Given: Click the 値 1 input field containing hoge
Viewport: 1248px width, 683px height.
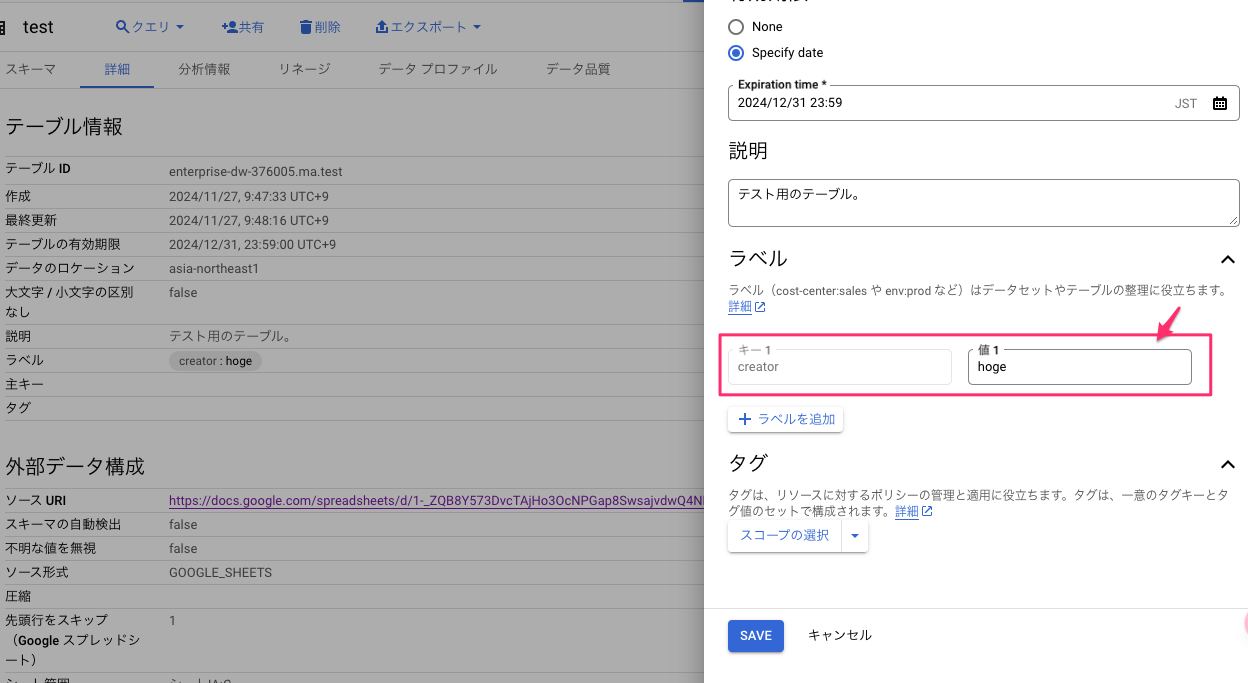Looking at the screenshot, I should (x=1079, y=367).
